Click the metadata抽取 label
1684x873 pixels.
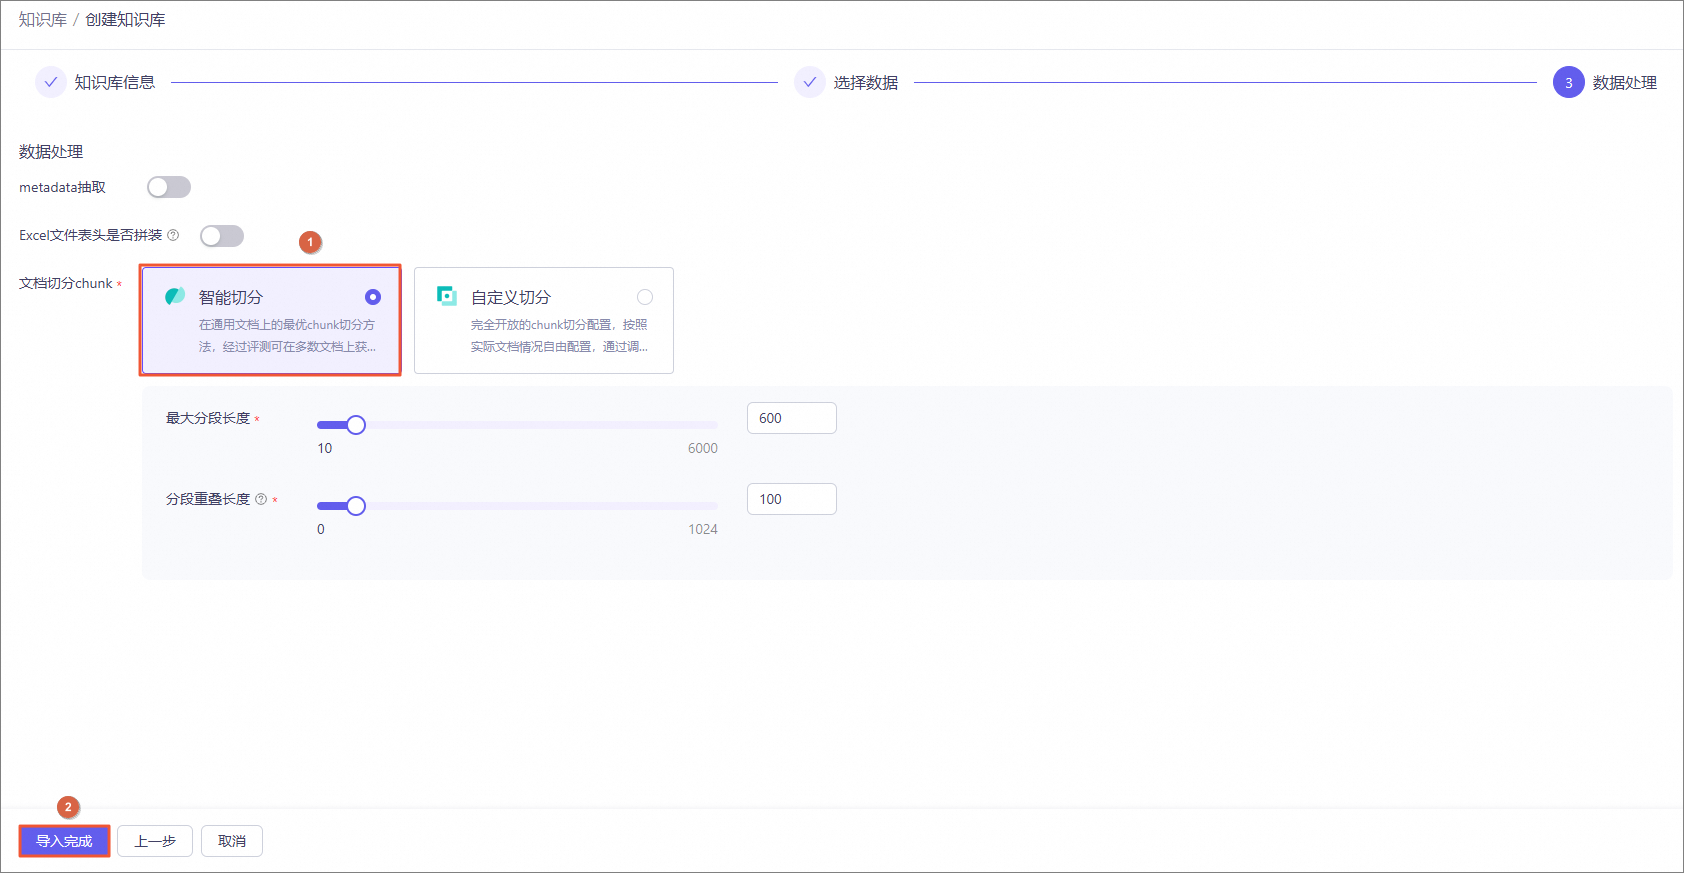(62, 187)
